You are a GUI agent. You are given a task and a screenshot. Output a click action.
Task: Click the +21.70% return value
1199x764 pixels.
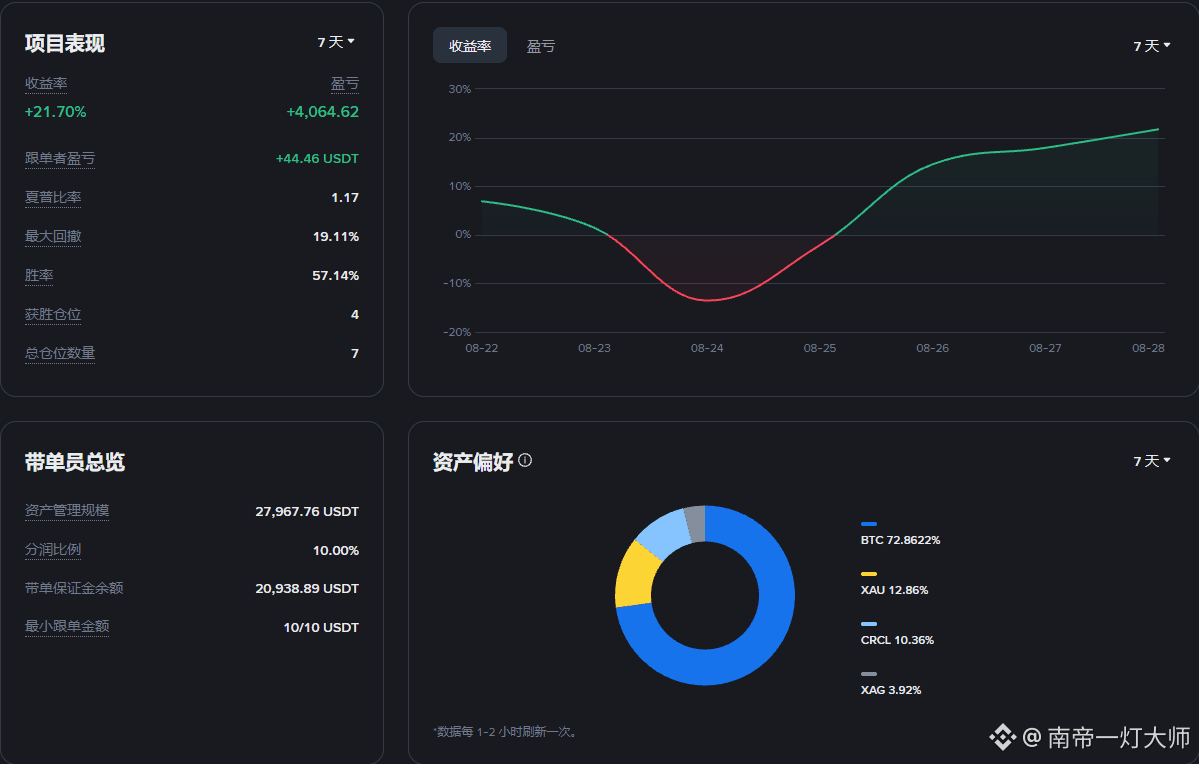(55, 112)
